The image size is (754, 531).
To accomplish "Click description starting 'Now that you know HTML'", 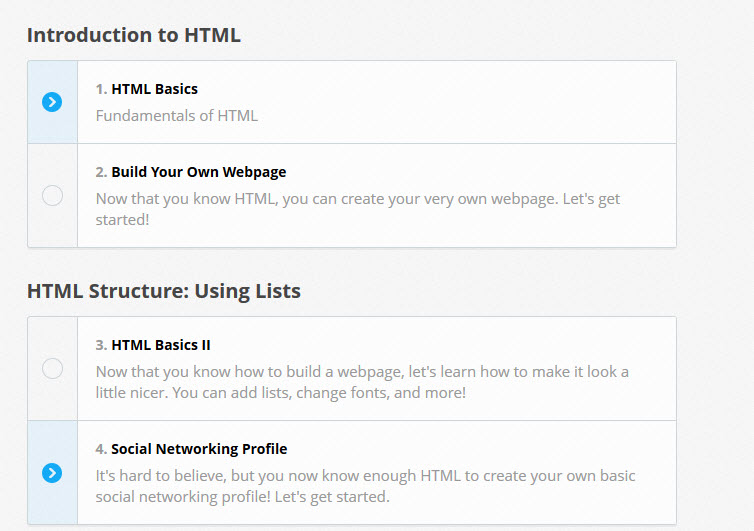I will click(358, 209).
